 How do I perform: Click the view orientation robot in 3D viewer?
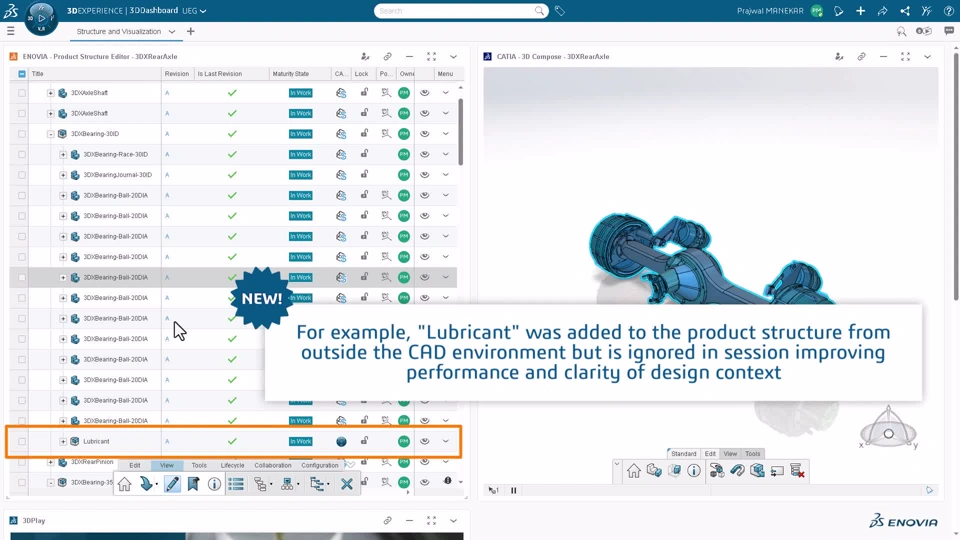(x=888, y=428)
